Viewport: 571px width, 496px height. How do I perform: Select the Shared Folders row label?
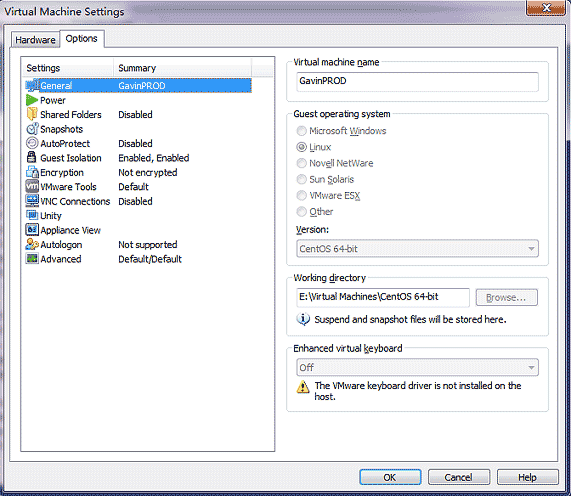click(x=71, y=115)
